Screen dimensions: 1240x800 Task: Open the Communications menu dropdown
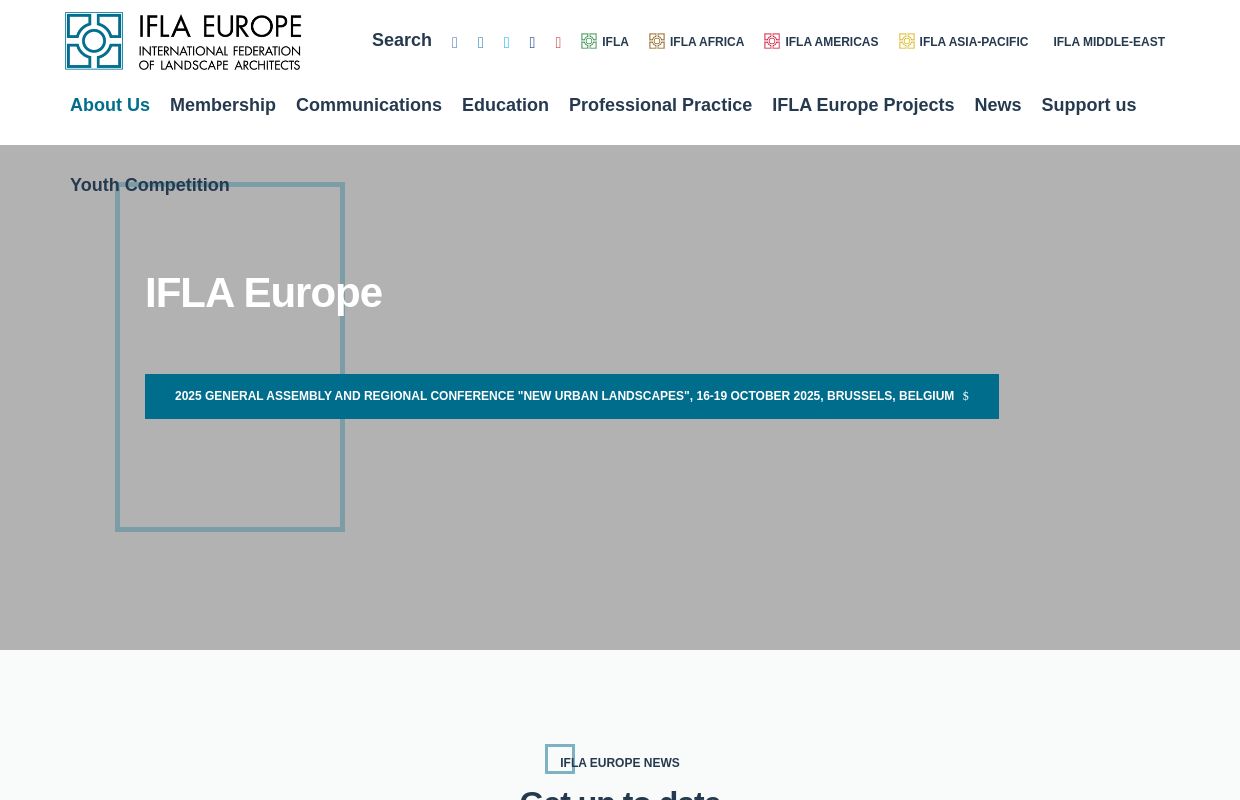(x=369, y=105)
